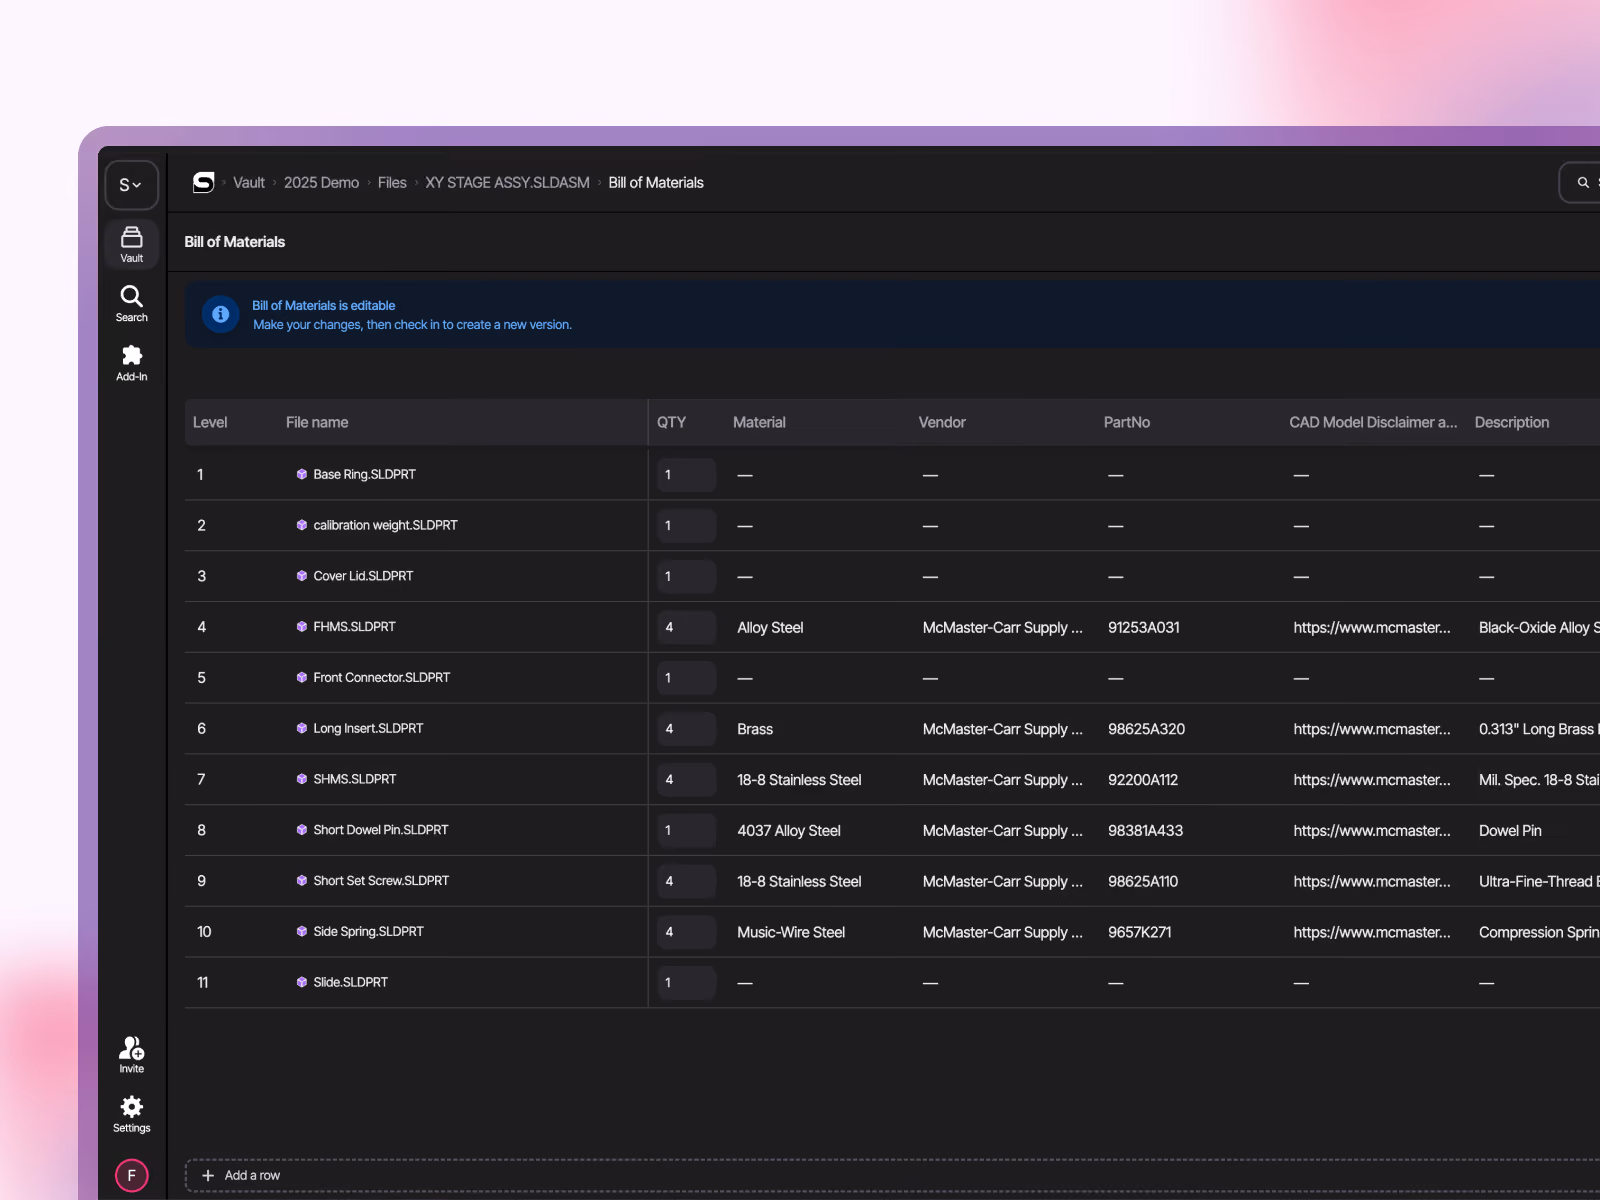1600x1200 pixels.
Task: Invite a user via sidebar icon
Action: [132, 1055]
